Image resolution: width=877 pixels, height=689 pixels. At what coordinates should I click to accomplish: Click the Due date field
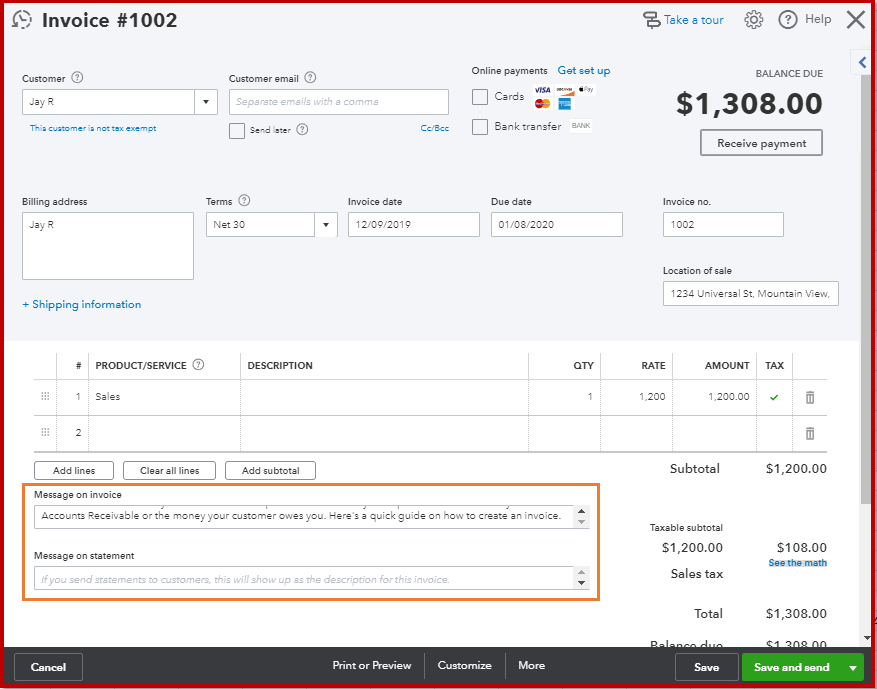[557, 224]
